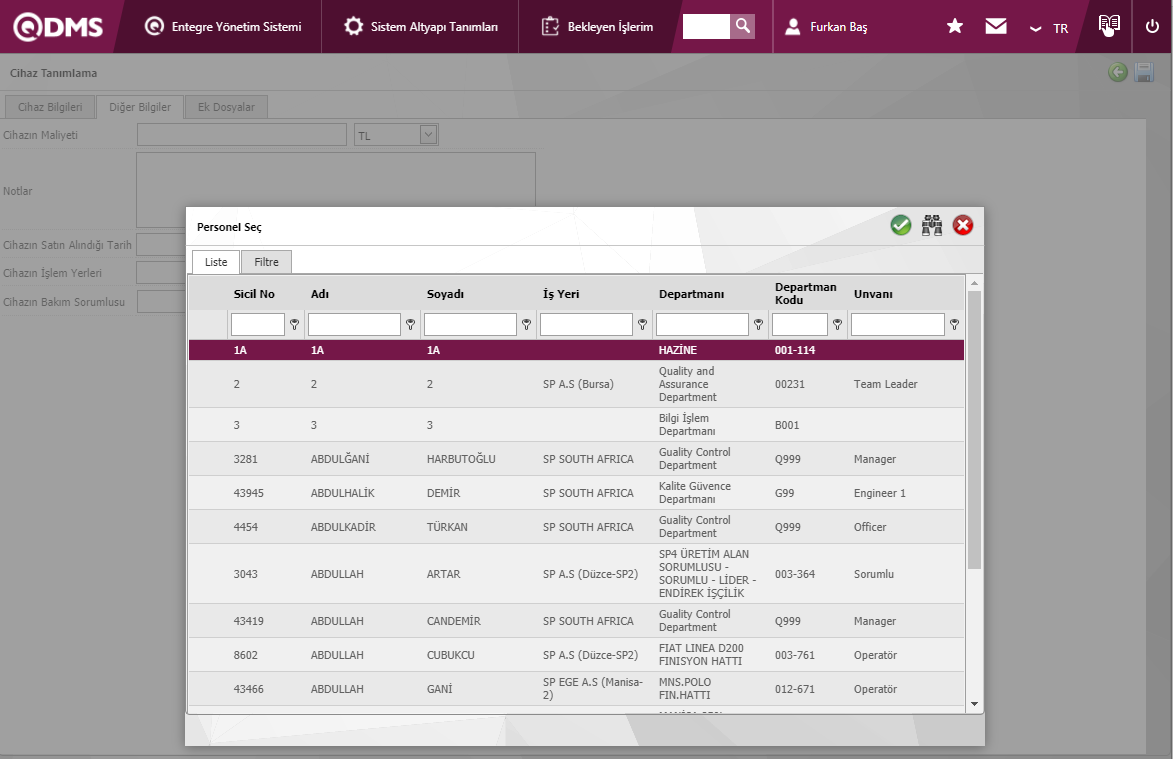Open filter options for Soyadı column
1173x759 pixels.
click(526, 325)
